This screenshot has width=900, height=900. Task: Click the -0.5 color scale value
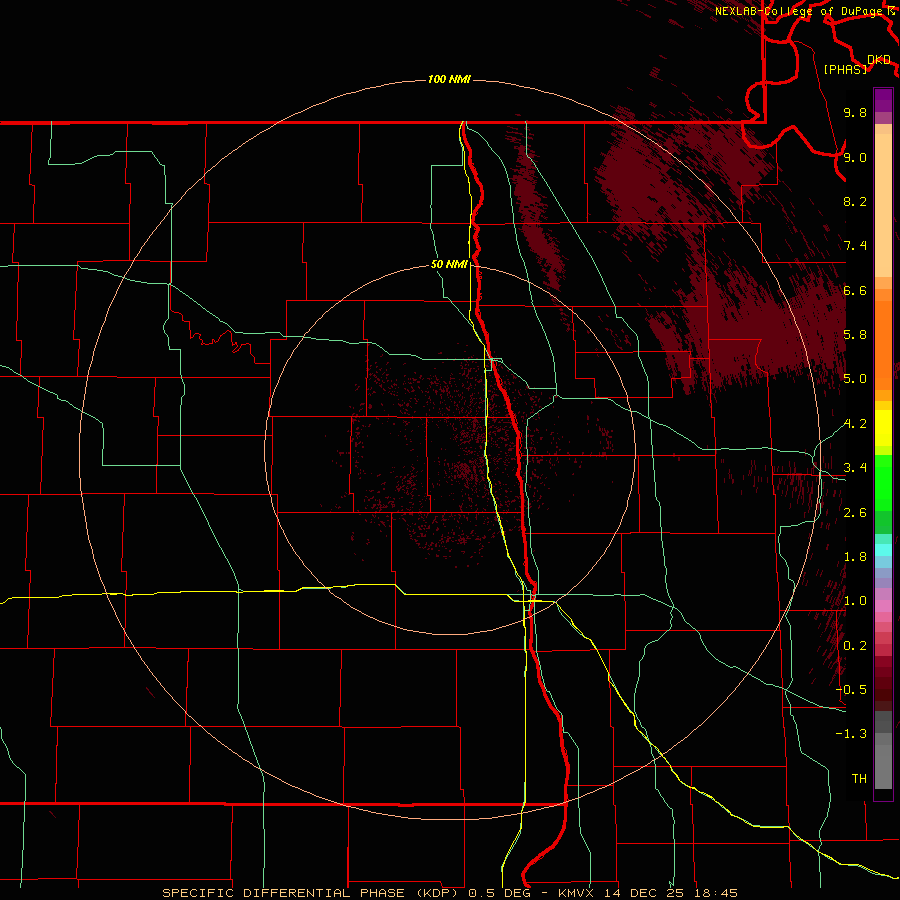[x=851, y=690]
